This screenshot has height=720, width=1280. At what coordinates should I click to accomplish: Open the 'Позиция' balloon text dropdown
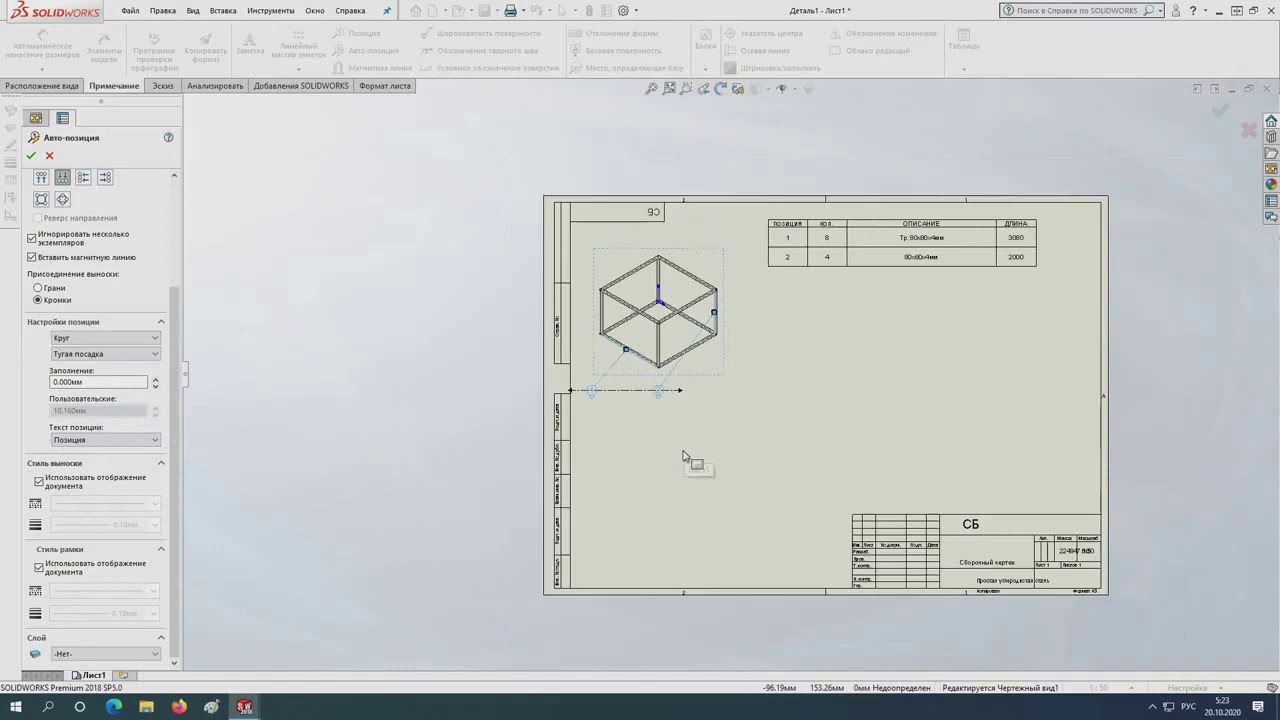pyautogui.click(x=105, y=440)
